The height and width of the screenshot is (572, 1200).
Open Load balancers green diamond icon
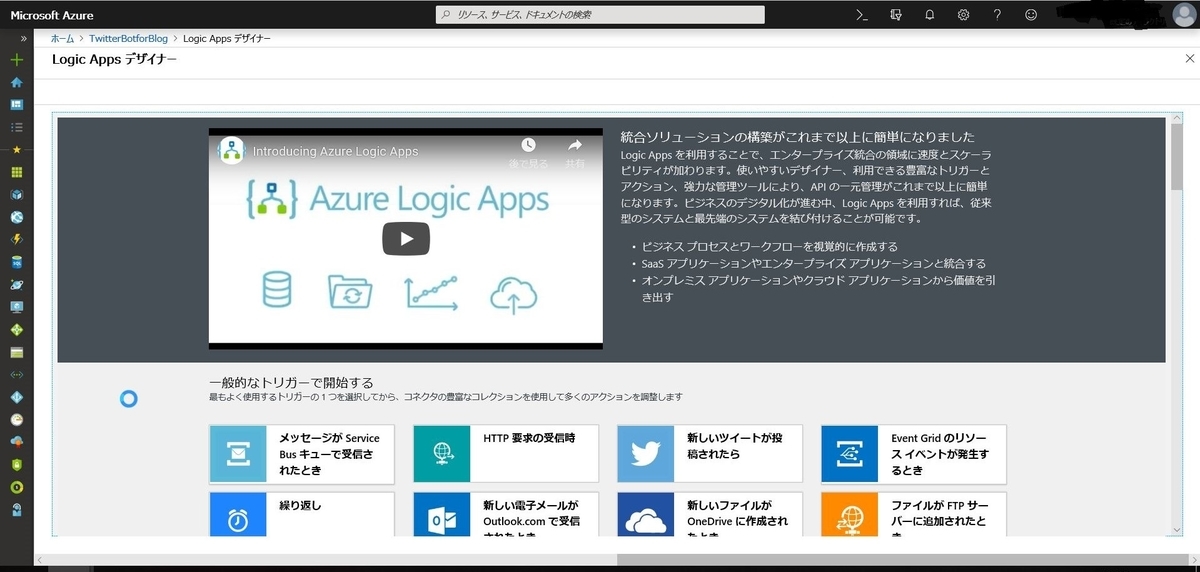pos(16,329)
